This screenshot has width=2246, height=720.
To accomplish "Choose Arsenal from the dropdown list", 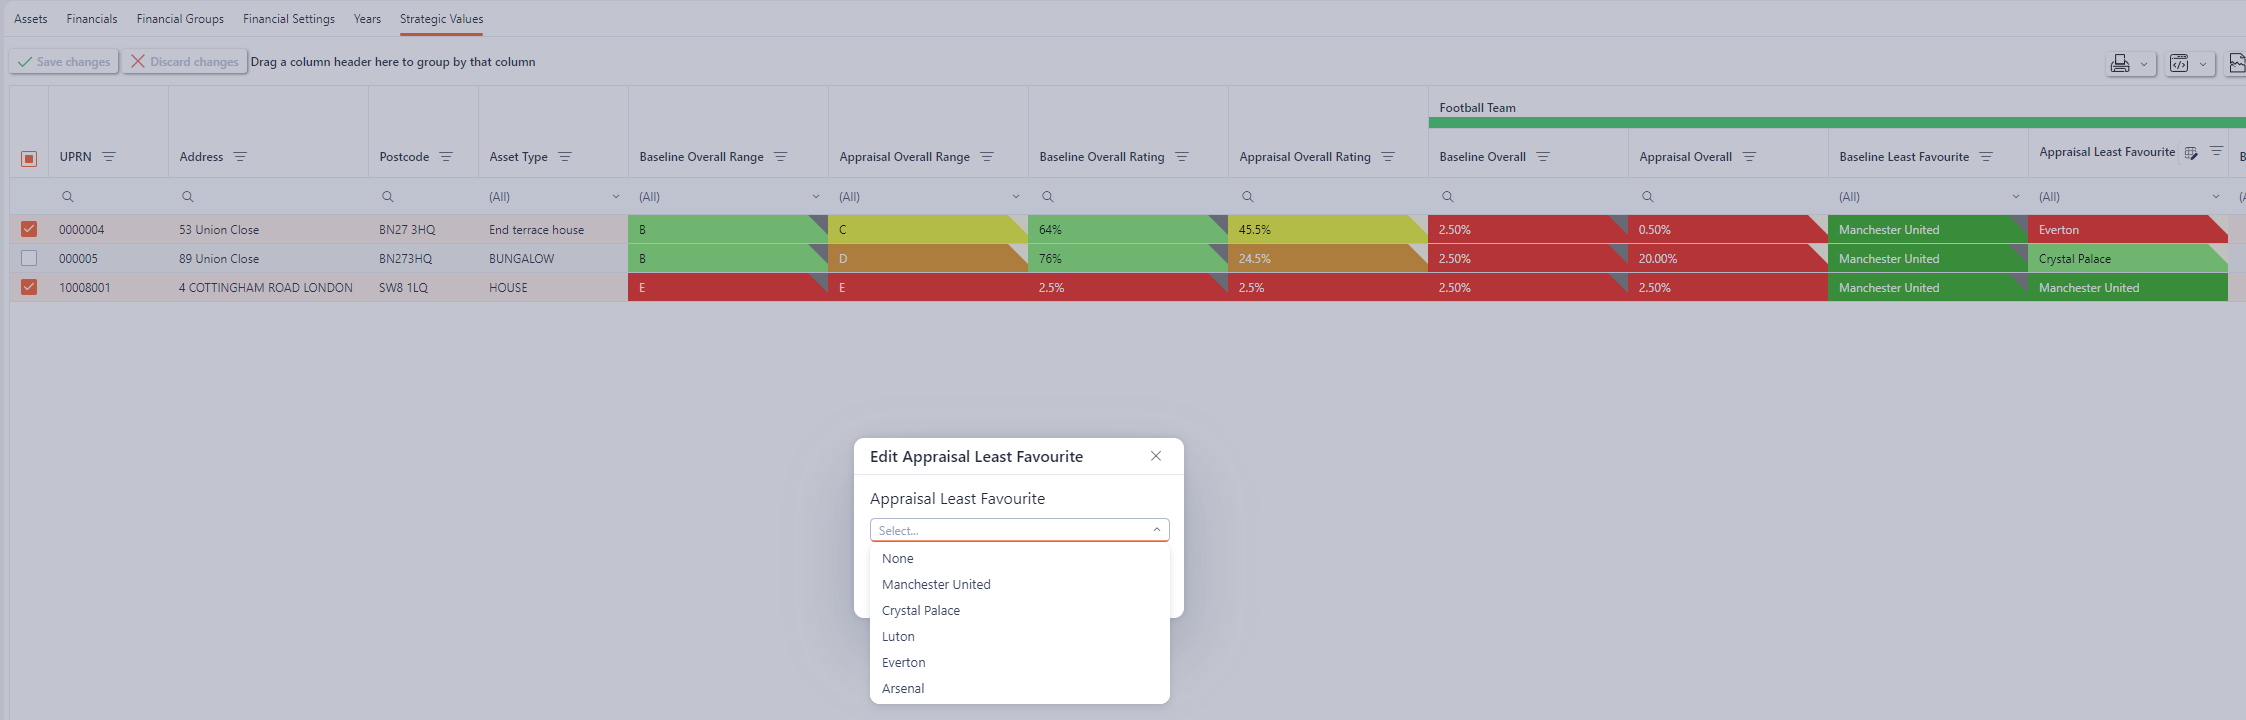I will pyautogui.click(x=1020, y=688).
